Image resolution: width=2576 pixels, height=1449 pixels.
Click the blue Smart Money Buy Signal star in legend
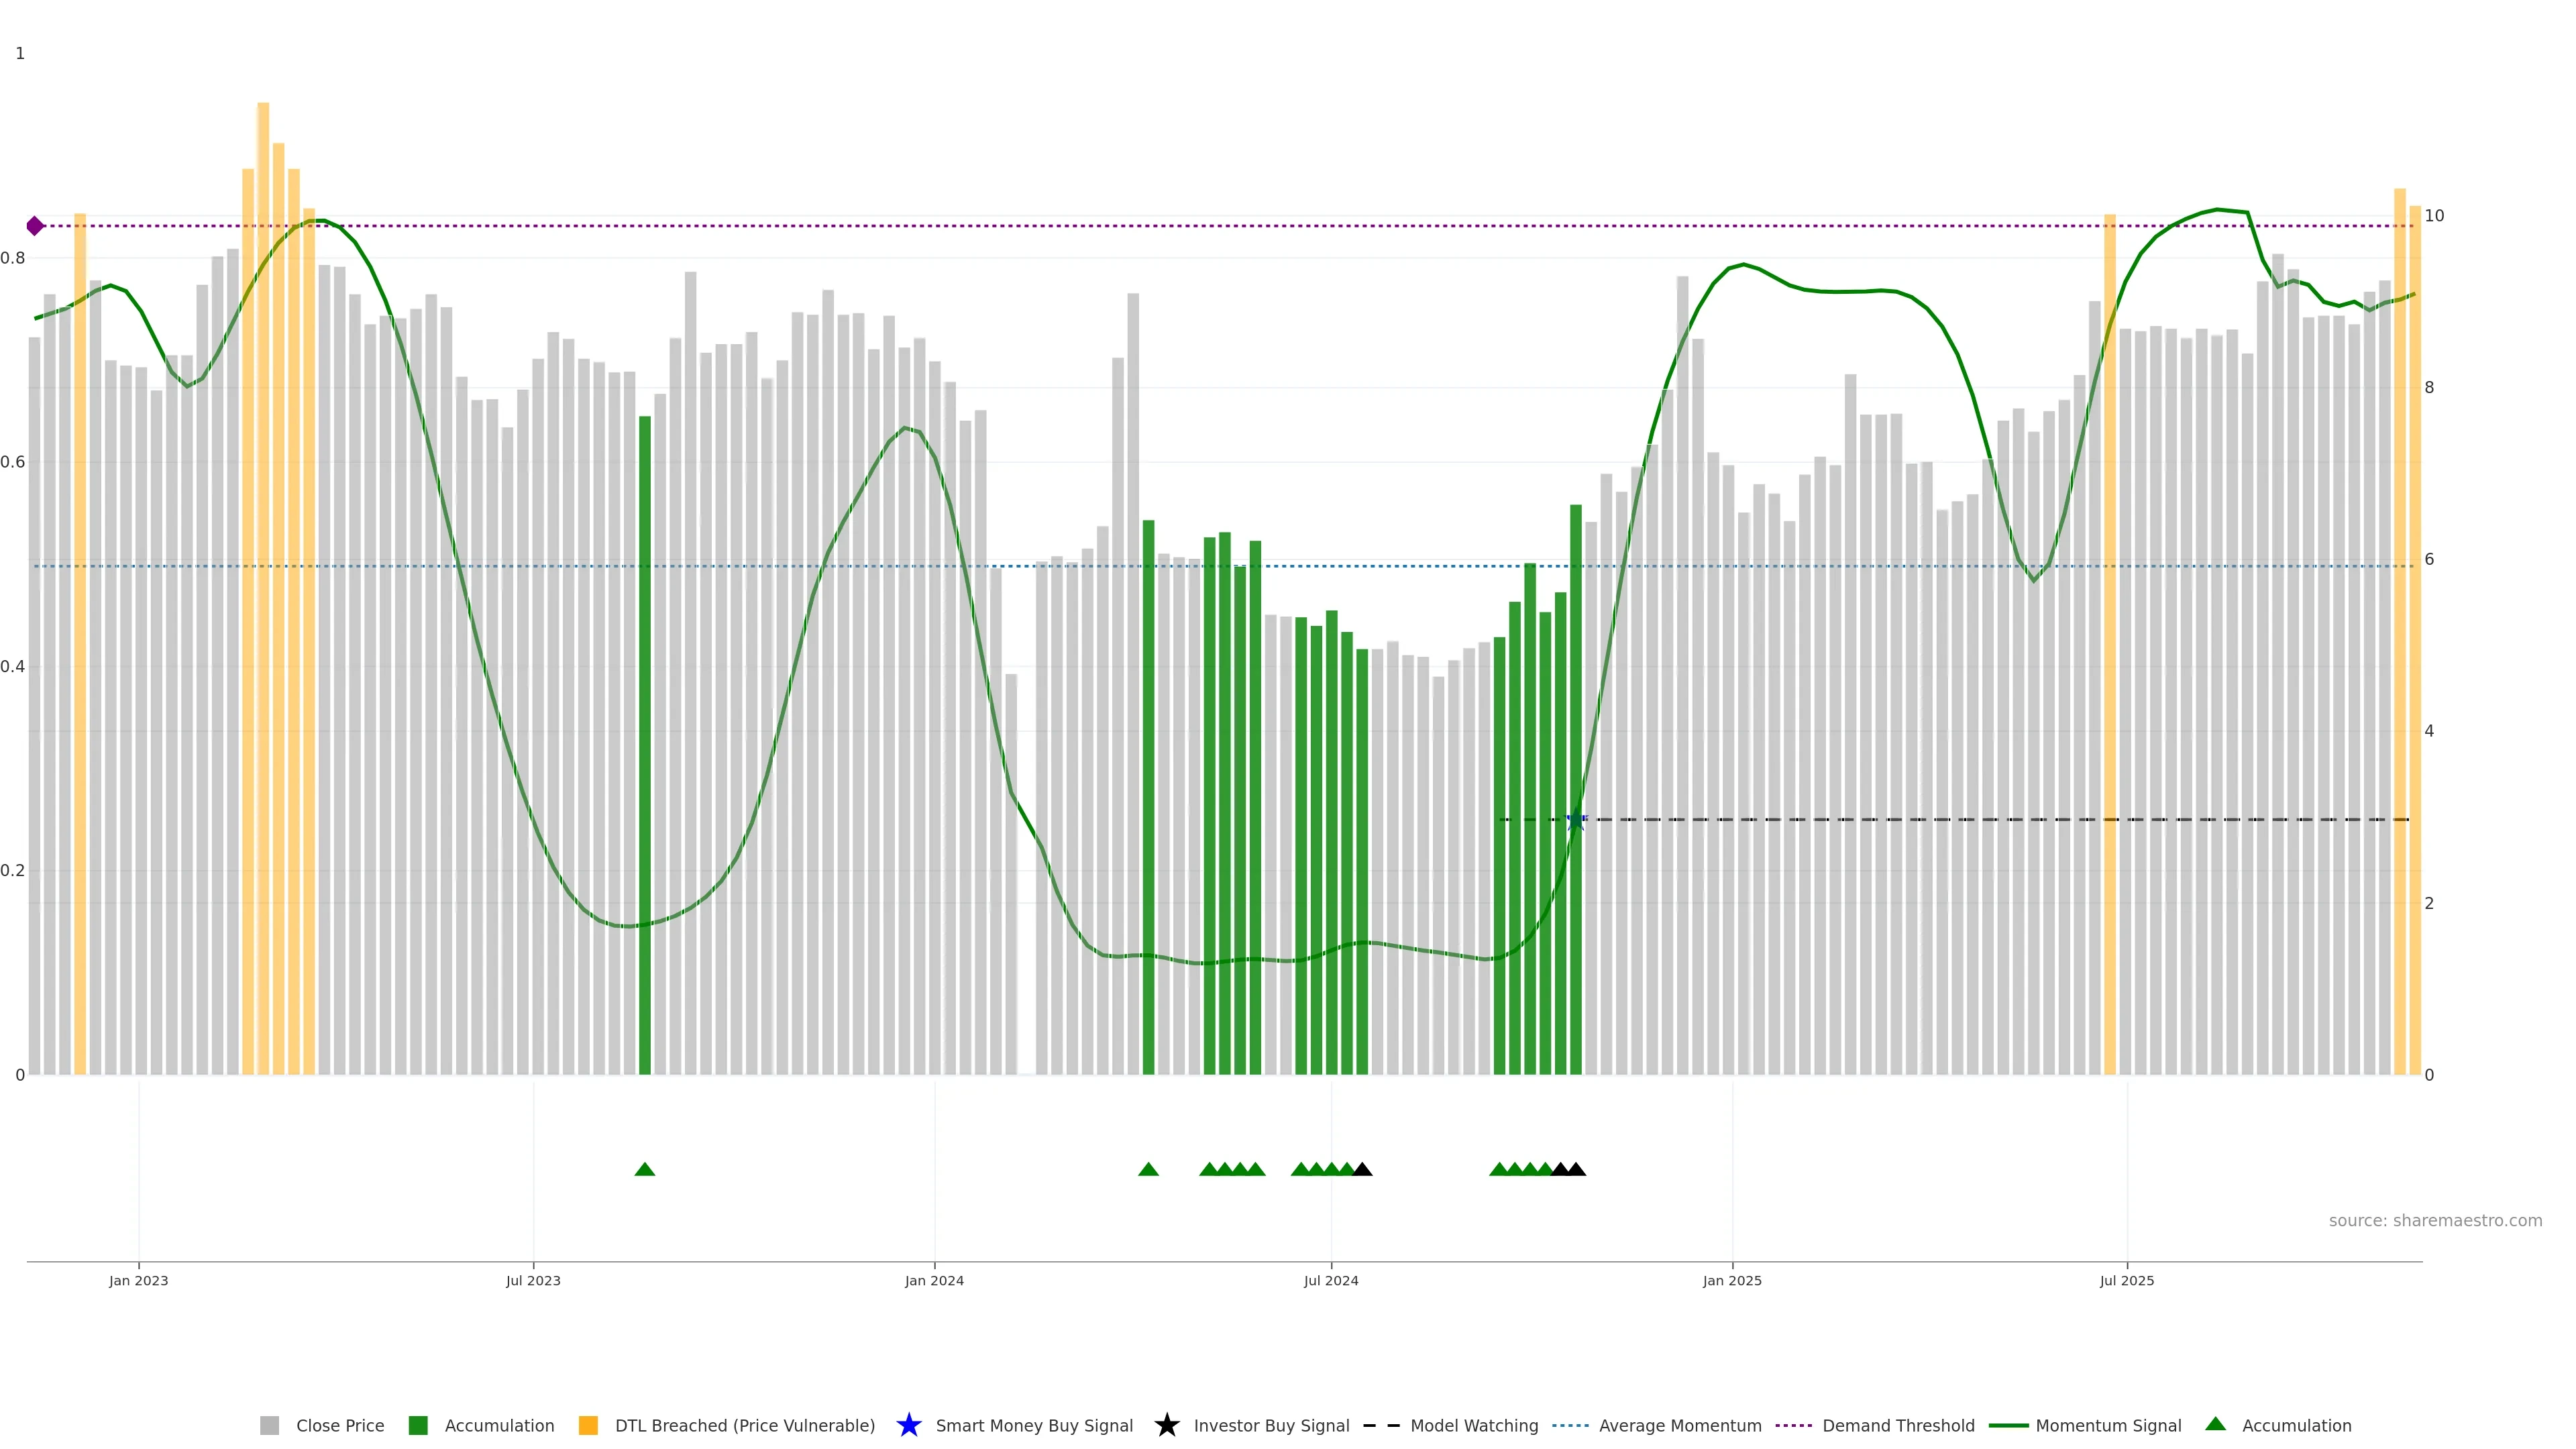tap(908, 1425)
